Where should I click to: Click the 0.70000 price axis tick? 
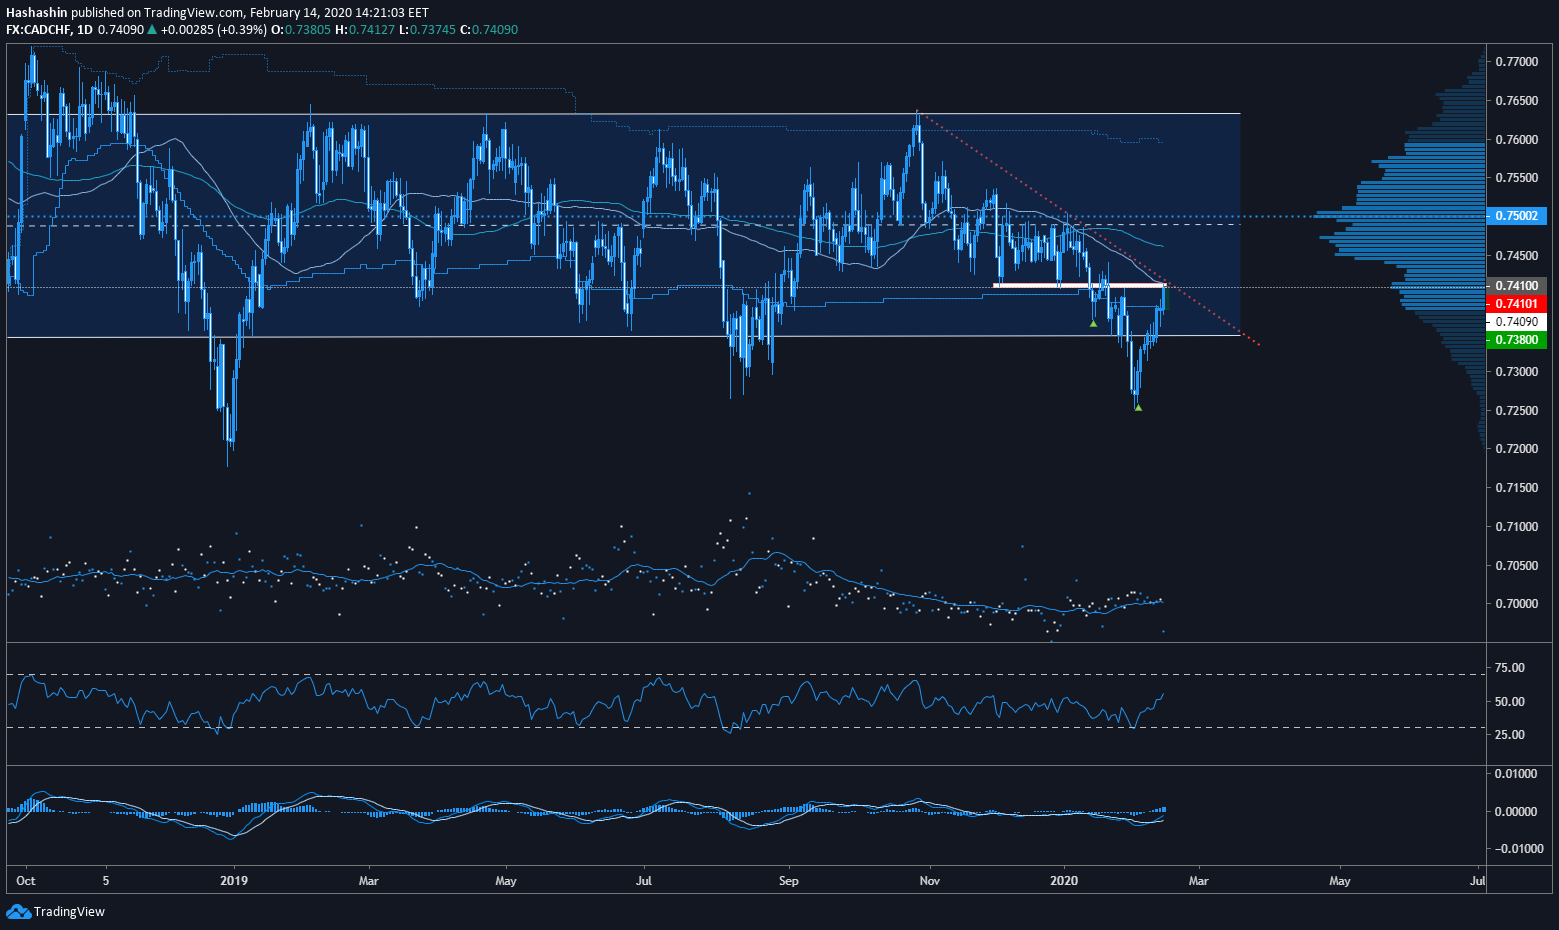click(x=1517, y=604)
